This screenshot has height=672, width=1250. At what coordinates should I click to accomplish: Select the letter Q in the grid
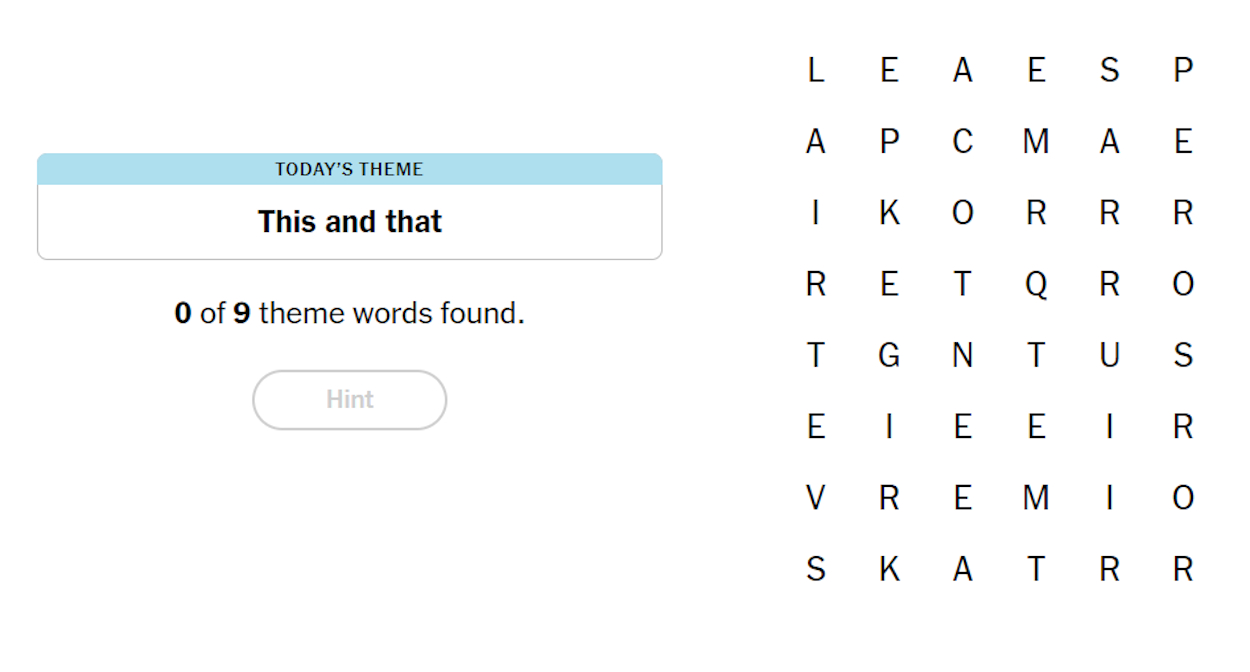[x=1036, y=284]
